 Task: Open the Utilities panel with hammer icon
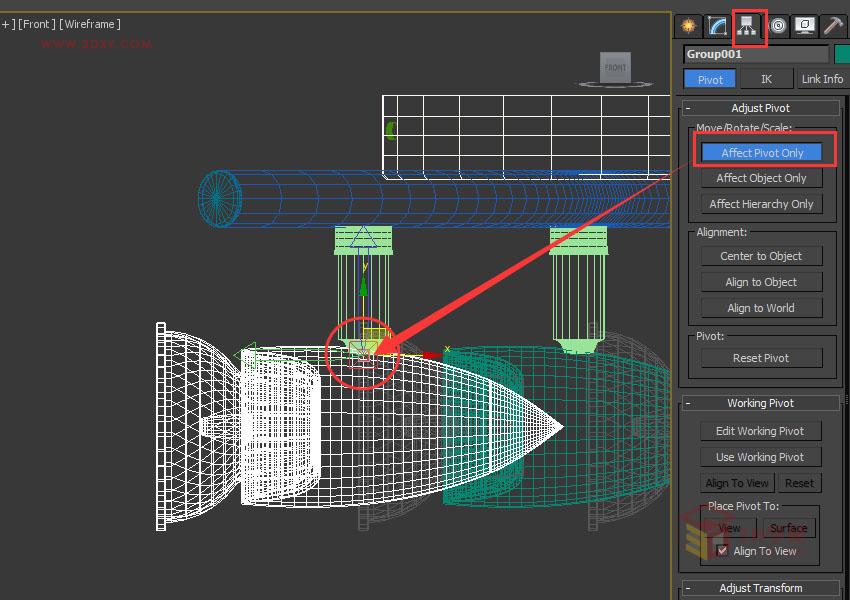tap(835, 26)
